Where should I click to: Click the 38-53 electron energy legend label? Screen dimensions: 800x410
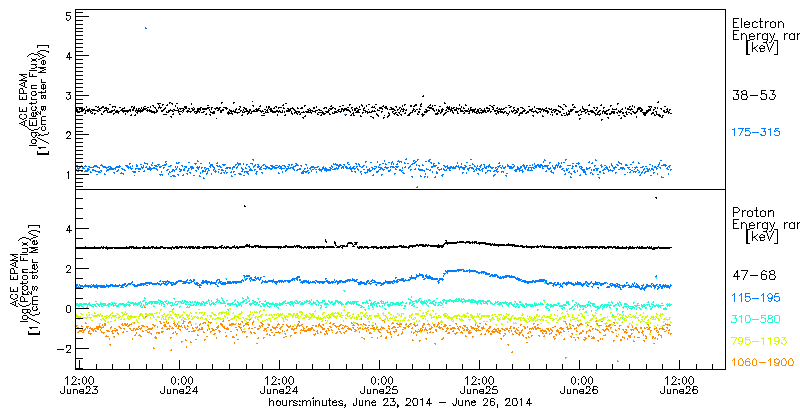tap(754, 95)
